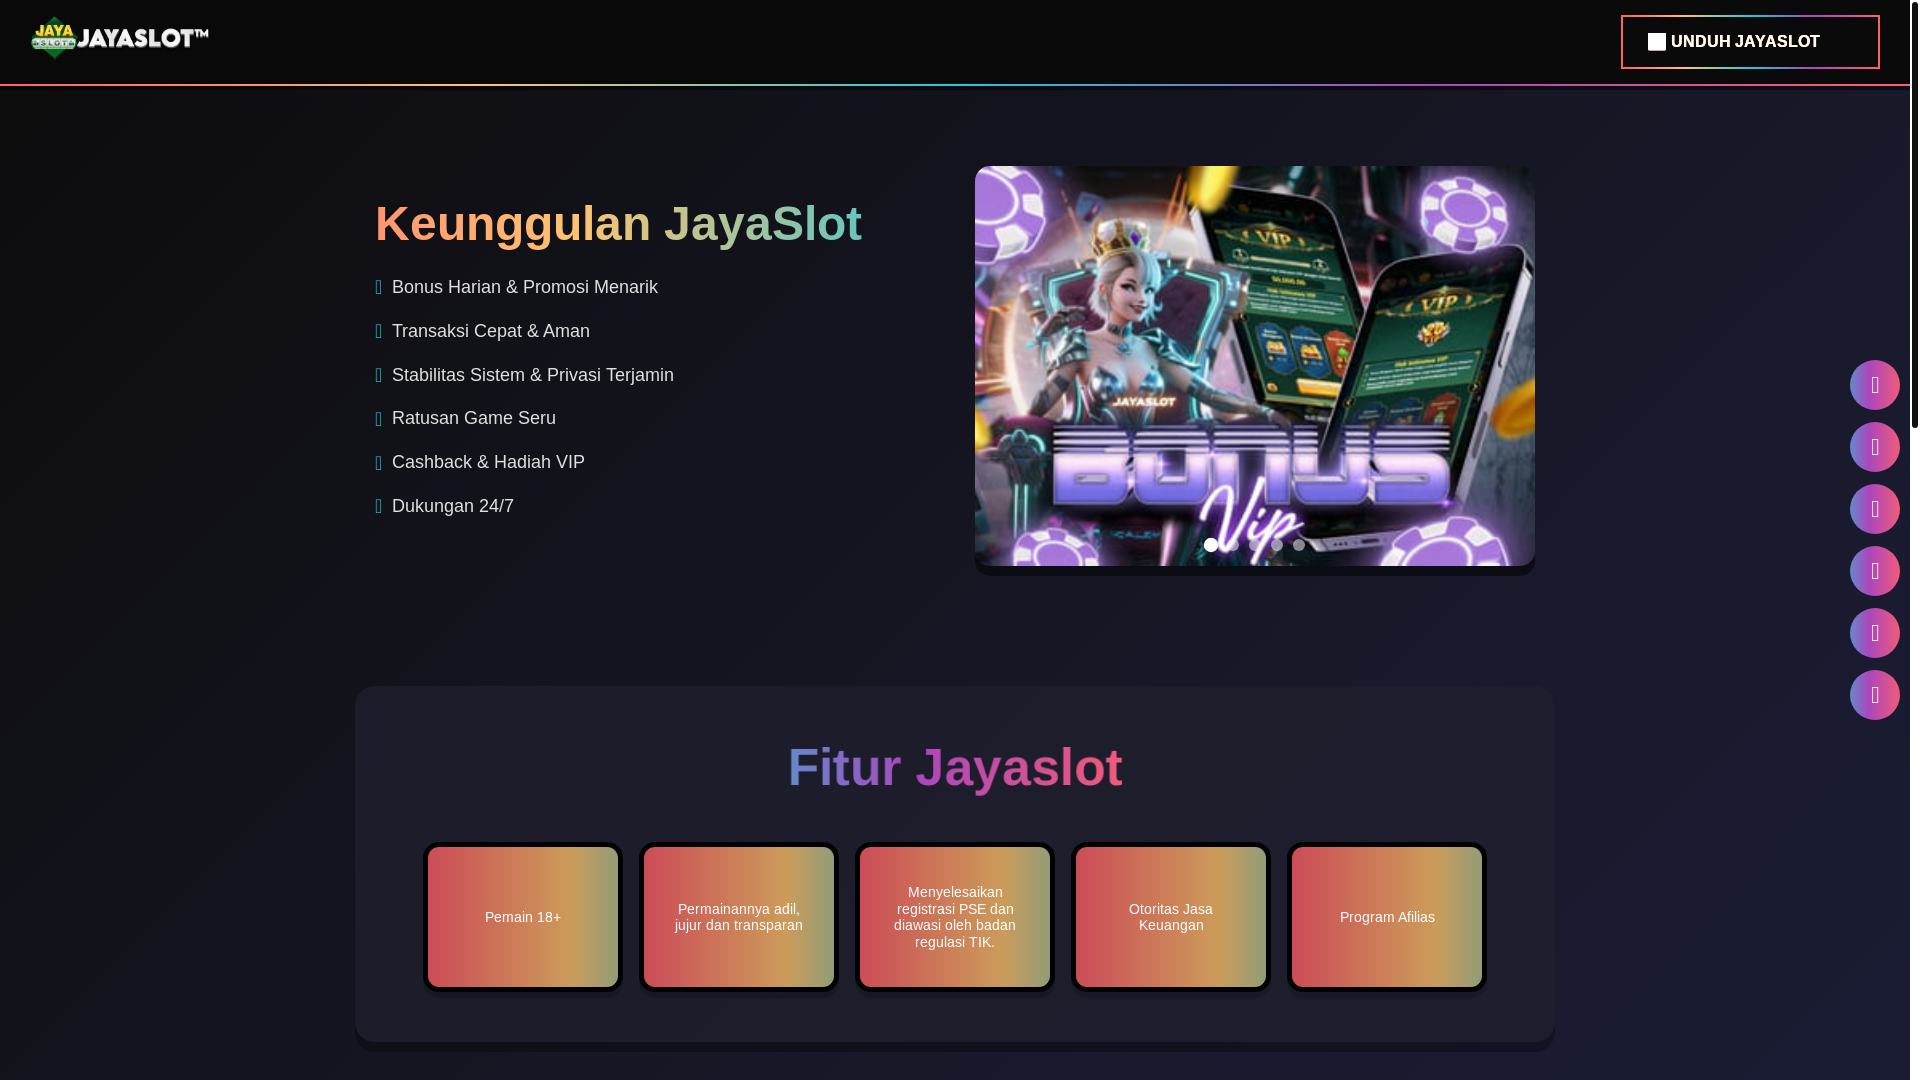Click the 'Otoritas Jasa Keuangan' card
This screenshot has height=1080, width=1920.
point(1171,917)
